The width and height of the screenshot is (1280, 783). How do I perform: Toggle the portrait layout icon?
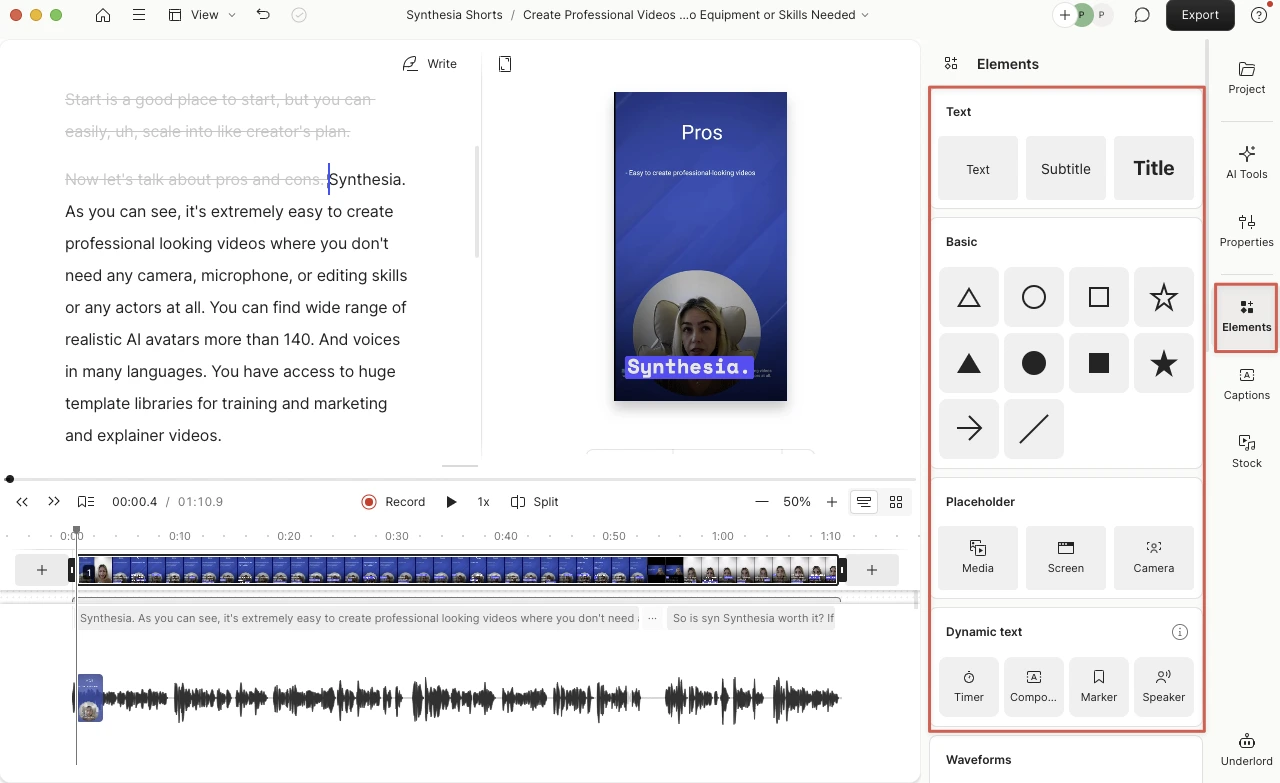(x=505, y=64)
